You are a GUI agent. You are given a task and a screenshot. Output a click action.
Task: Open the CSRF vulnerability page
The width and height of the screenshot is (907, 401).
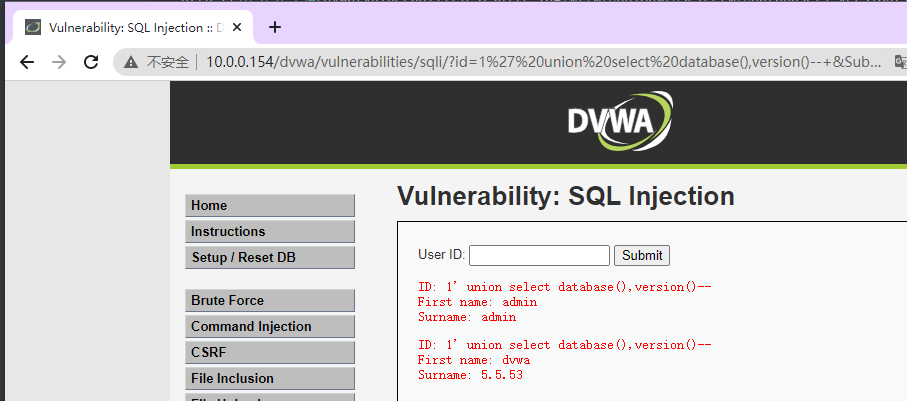[270, 352]
